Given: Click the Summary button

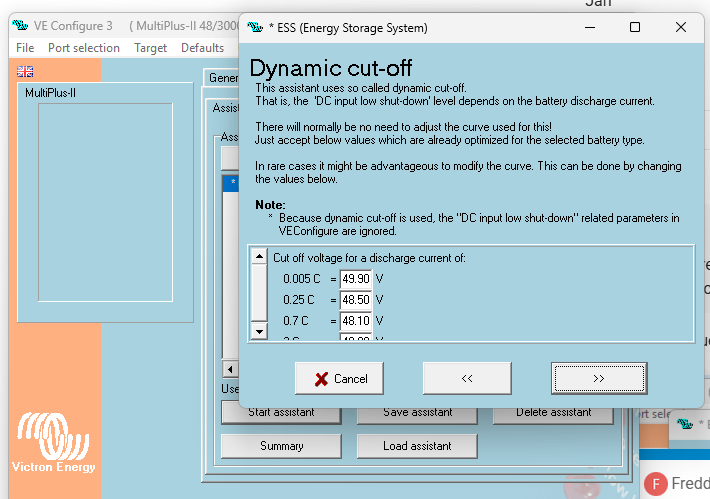Looking at the screenshot, I should coord(281,446).
